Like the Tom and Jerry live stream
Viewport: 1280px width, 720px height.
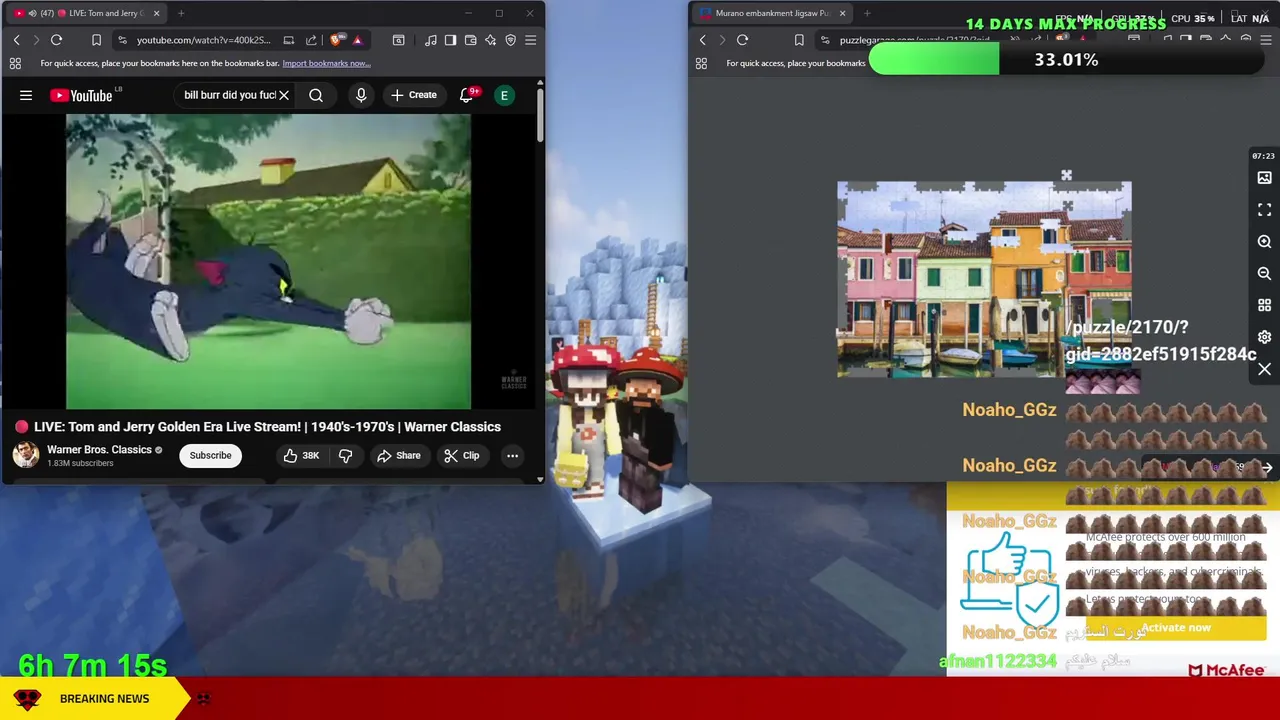coord(301,456)
